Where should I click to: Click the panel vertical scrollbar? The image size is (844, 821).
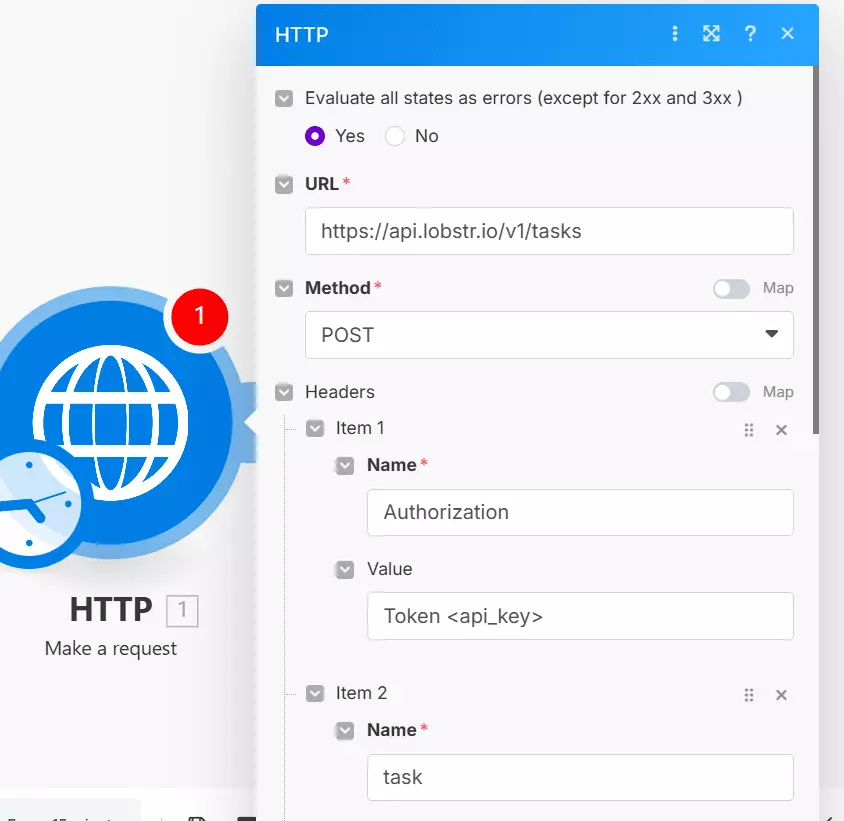[815, 250]
